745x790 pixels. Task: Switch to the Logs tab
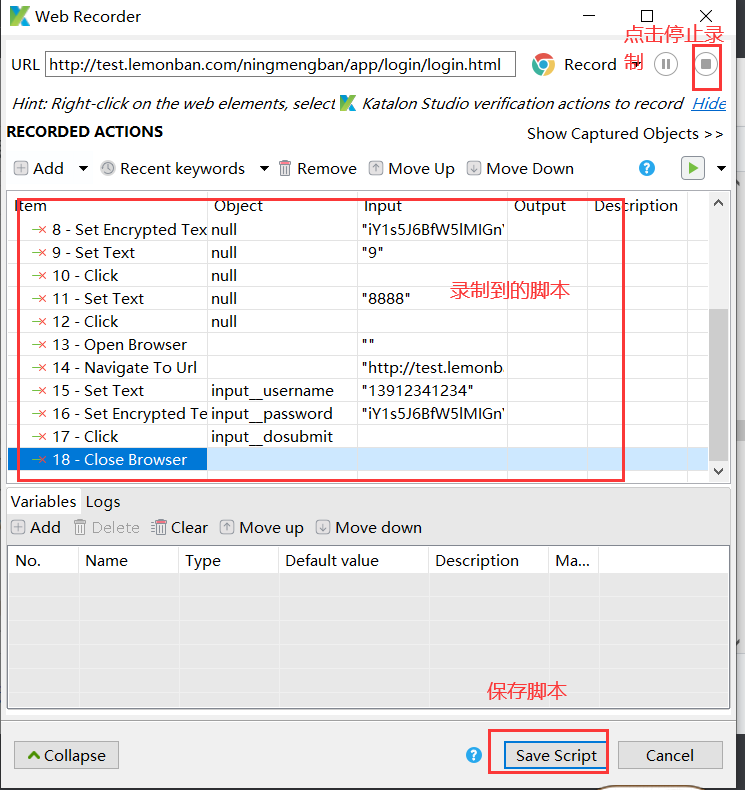pos(103,501)
